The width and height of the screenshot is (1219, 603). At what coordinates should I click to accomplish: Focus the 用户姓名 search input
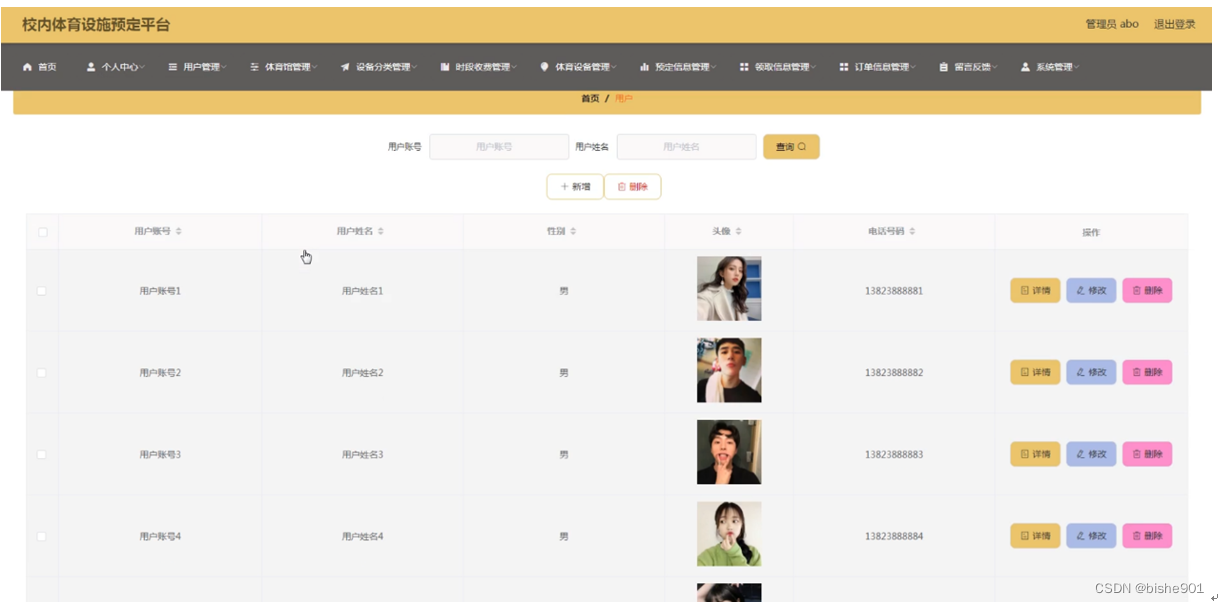pyautogui.click(x=686, y=147)
